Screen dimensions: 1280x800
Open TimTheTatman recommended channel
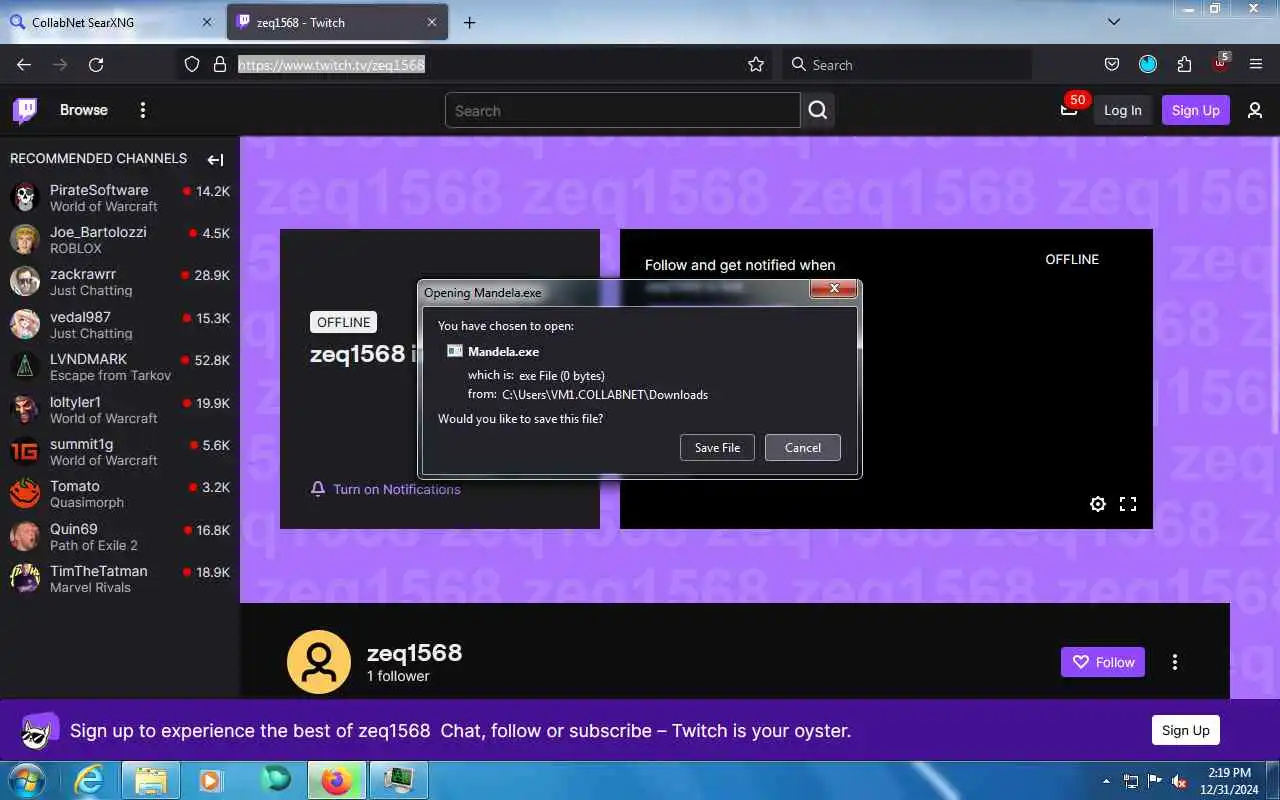click(x=120, y=578)
